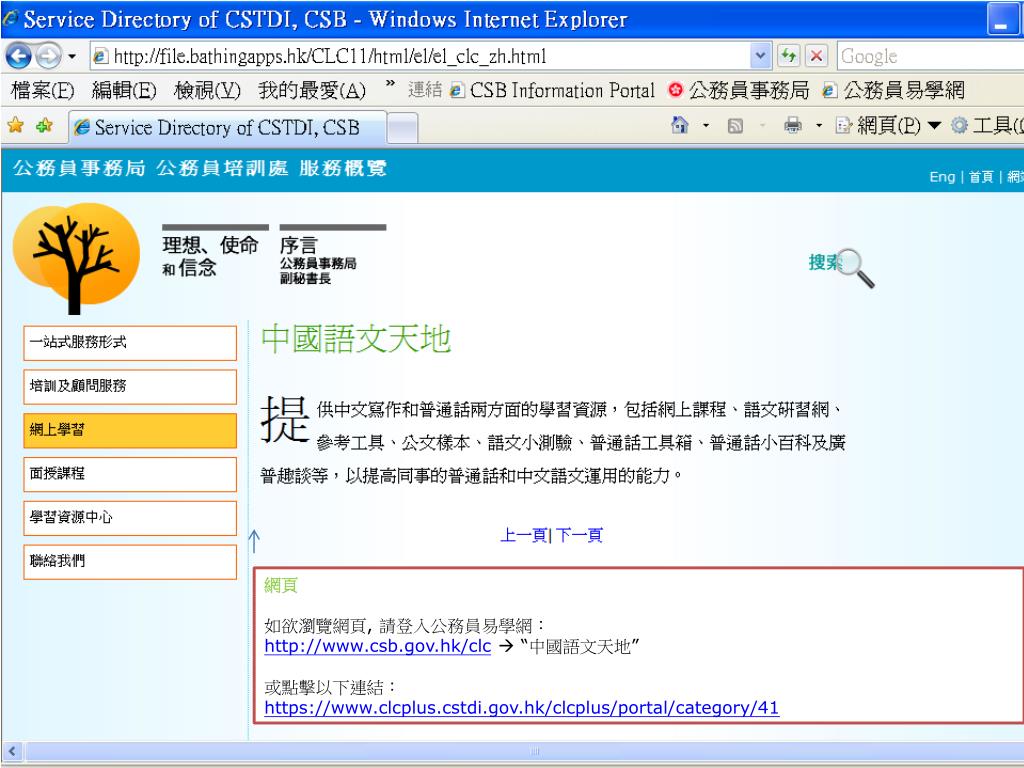Click the Internet Explorer title bar icon
The image size is (1024, 768).
point(10,20)
